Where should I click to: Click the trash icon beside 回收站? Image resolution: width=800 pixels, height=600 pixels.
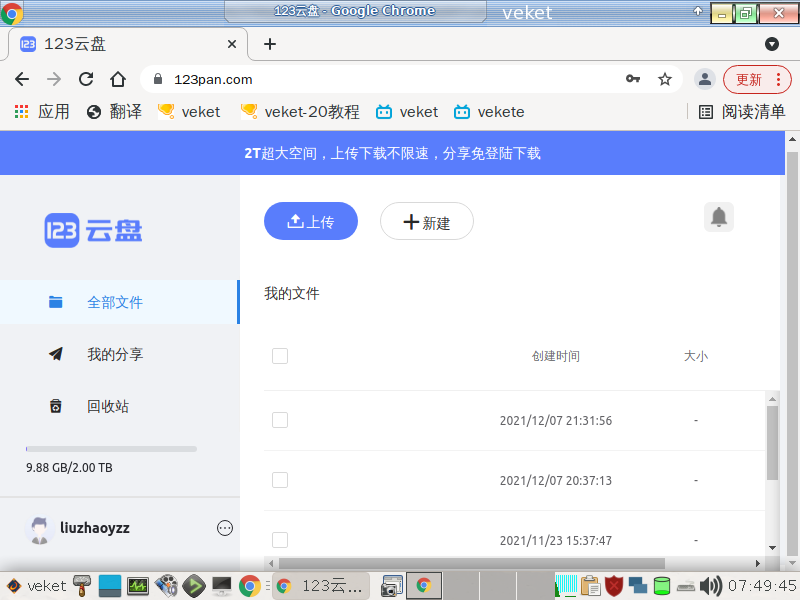[56, 406]
